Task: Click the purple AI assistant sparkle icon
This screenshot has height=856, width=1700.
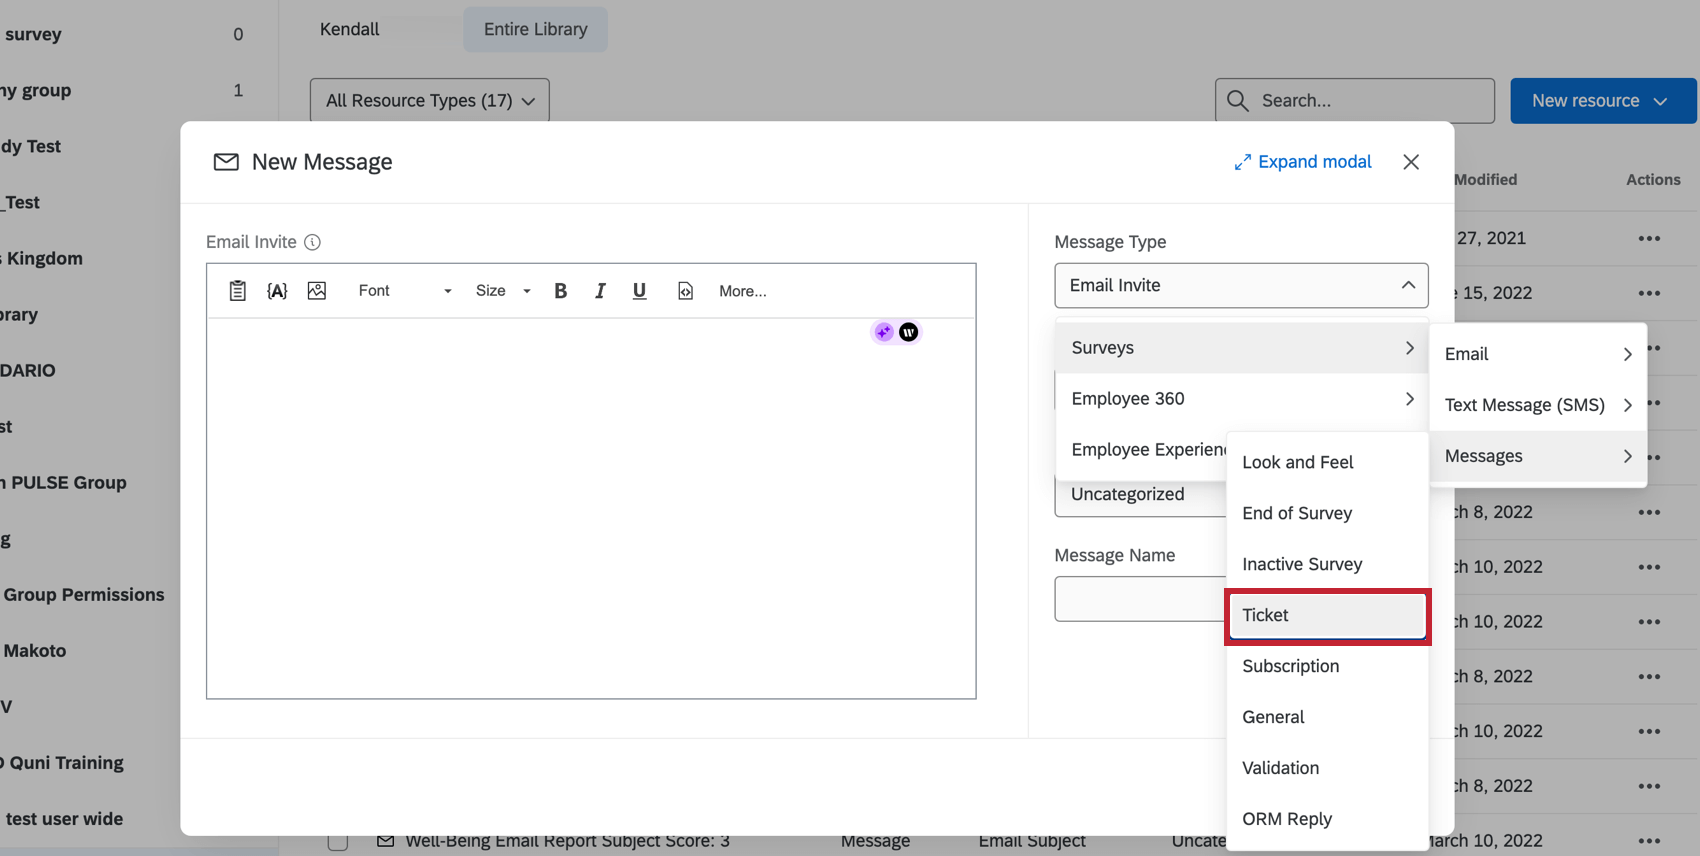Action: pyautogui.click(x=883, y=332)
